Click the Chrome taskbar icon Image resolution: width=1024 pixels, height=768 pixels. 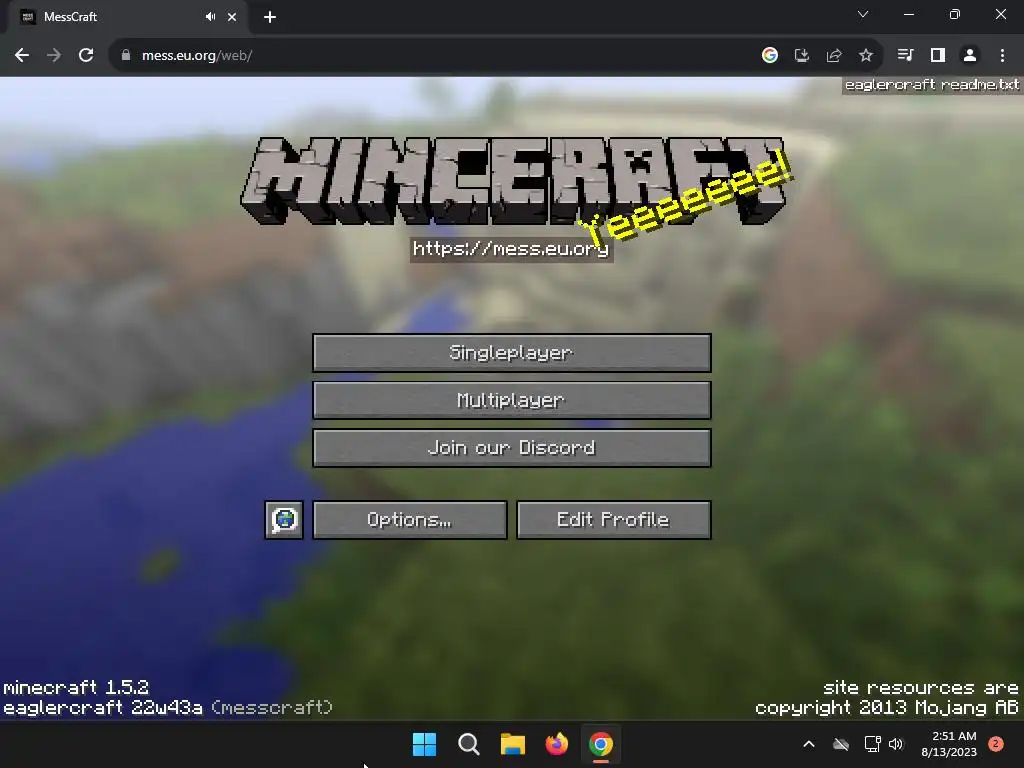click(x=601, y=744)
